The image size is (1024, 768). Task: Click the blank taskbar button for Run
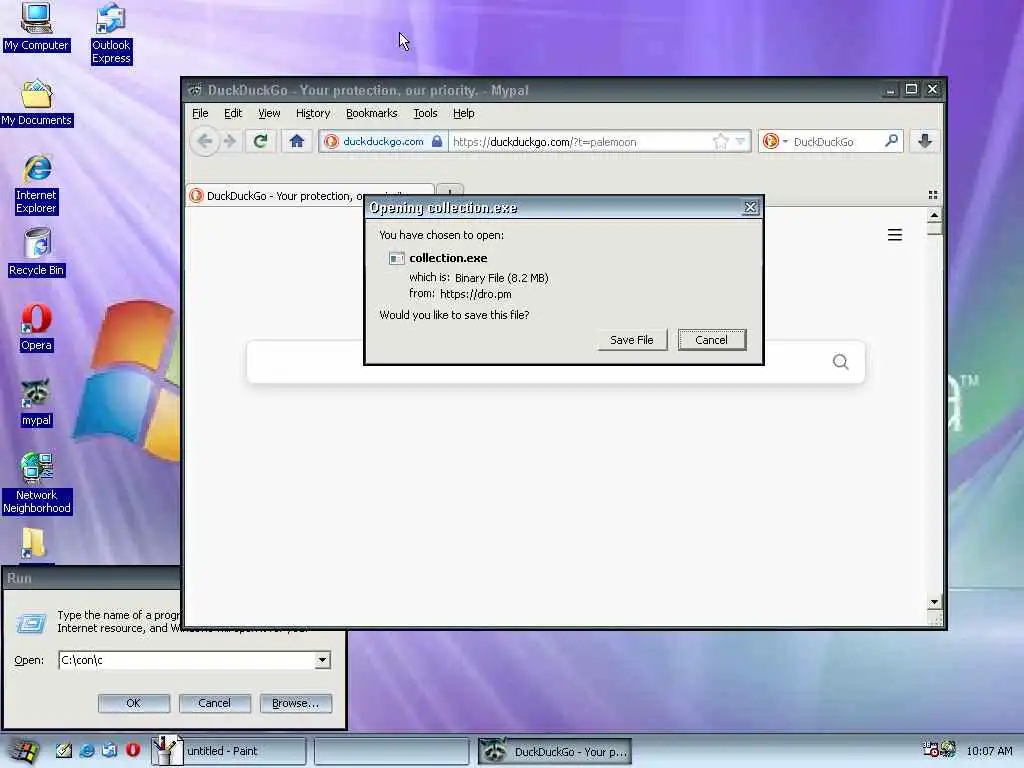coord(392,752)
